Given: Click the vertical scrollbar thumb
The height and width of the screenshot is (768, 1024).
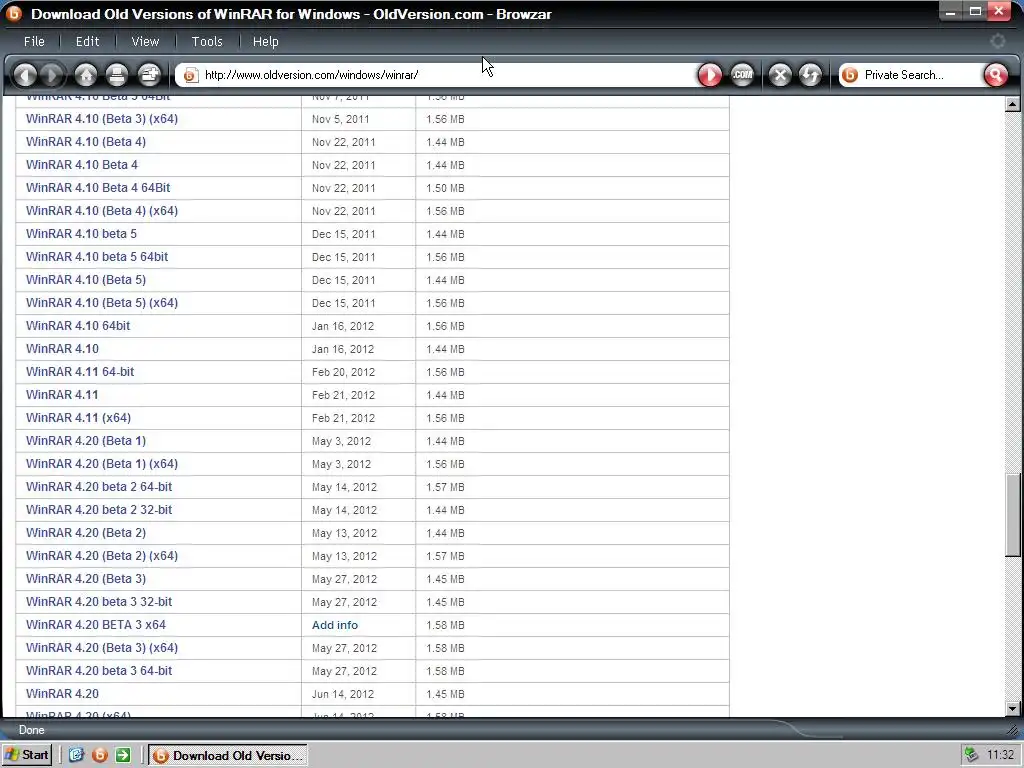Looking at the screenshot, I should point(1012,515).
